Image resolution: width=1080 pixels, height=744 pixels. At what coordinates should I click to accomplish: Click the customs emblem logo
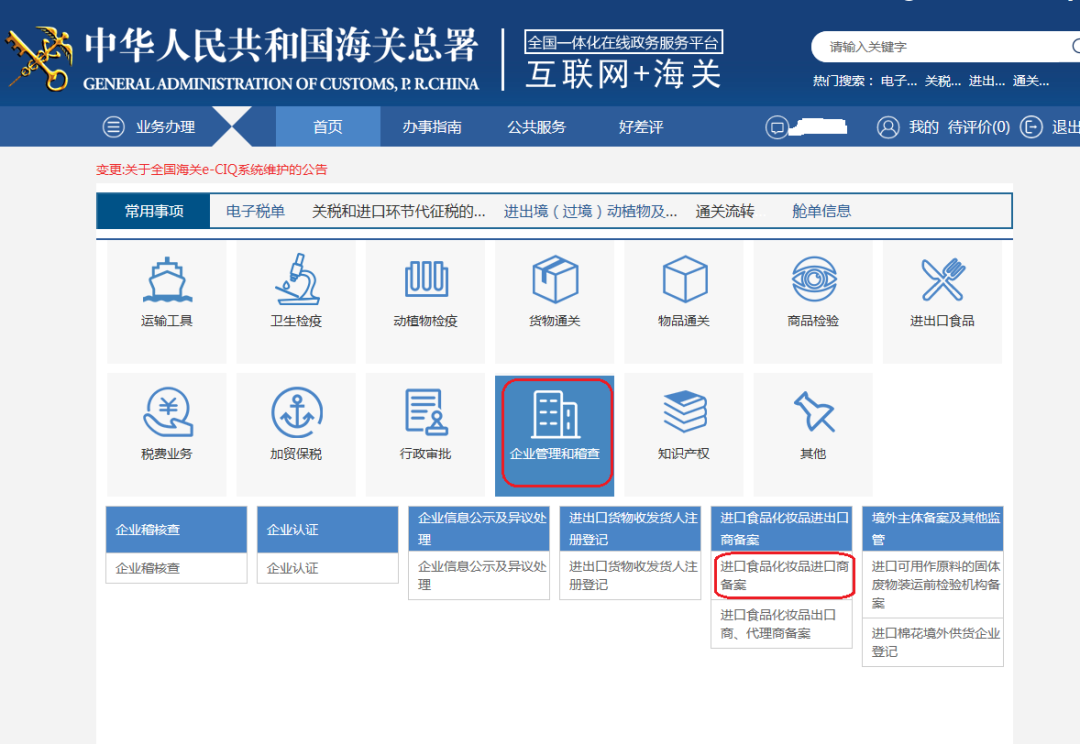coord(39,59)
